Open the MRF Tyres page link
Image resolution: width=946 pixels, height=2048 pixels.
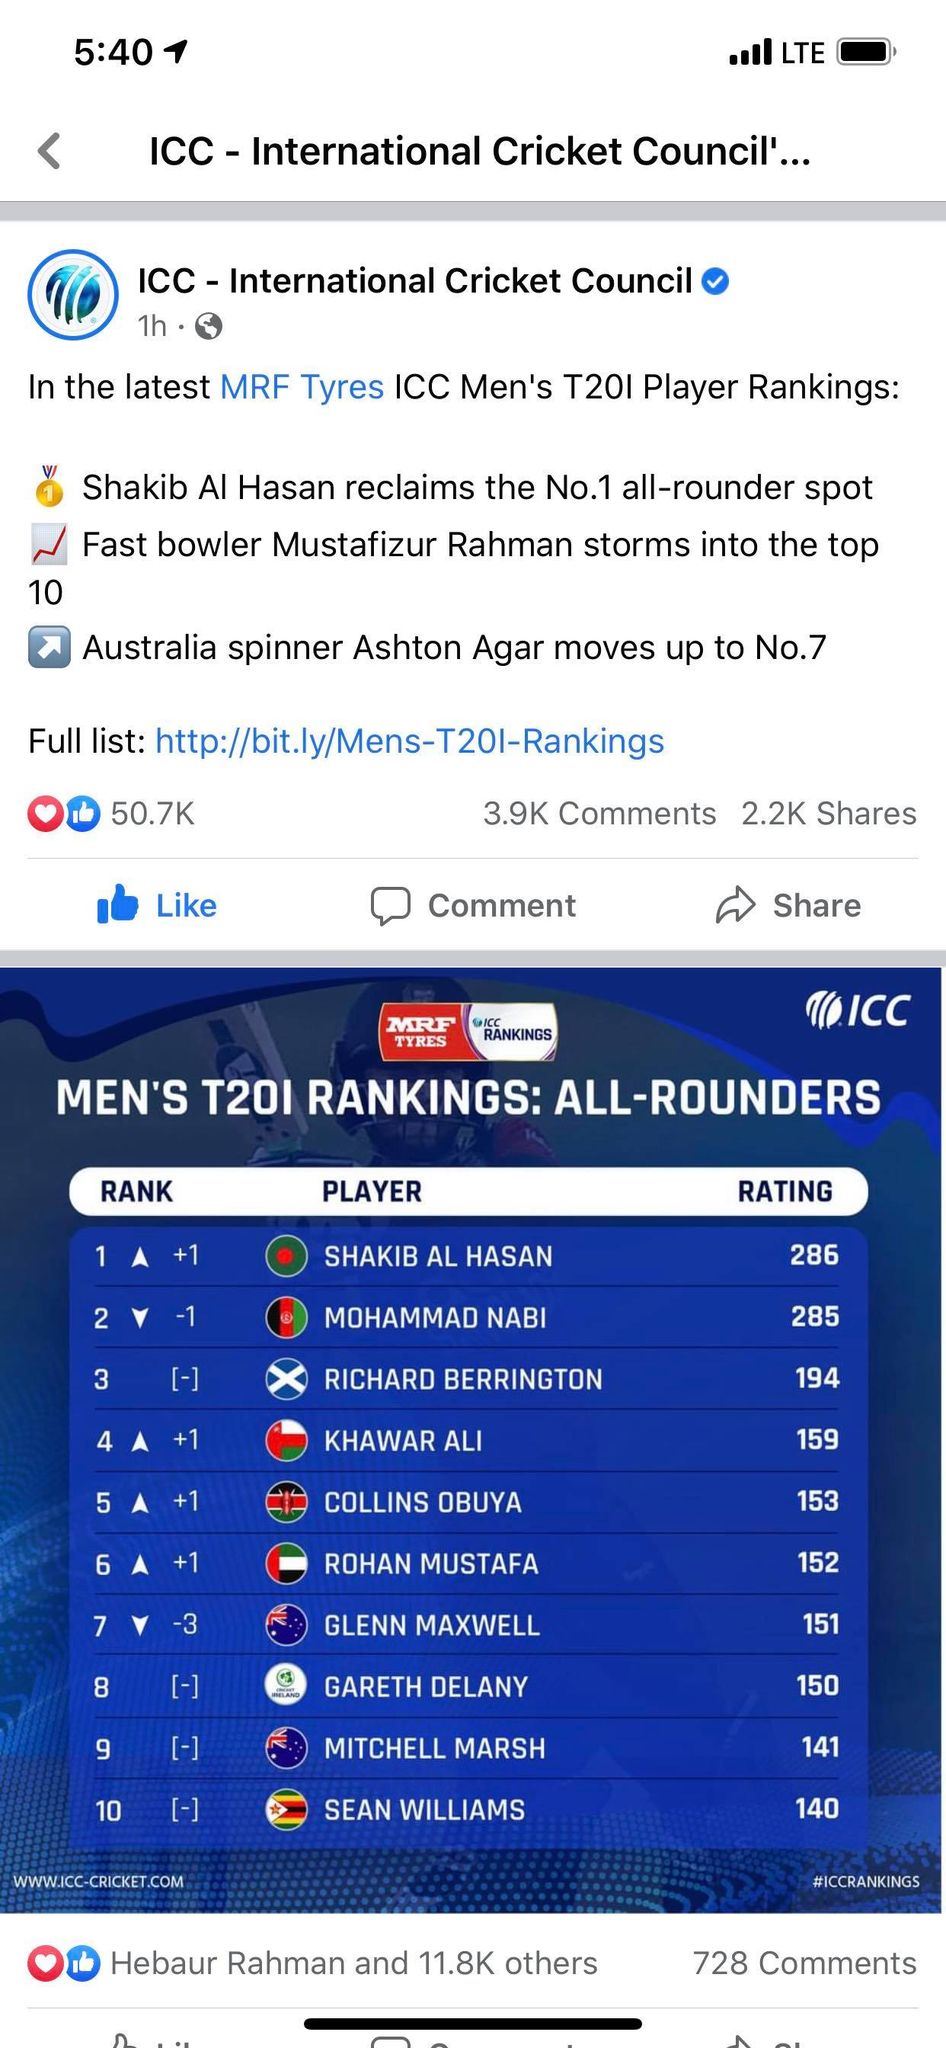(x=301, y=387)
